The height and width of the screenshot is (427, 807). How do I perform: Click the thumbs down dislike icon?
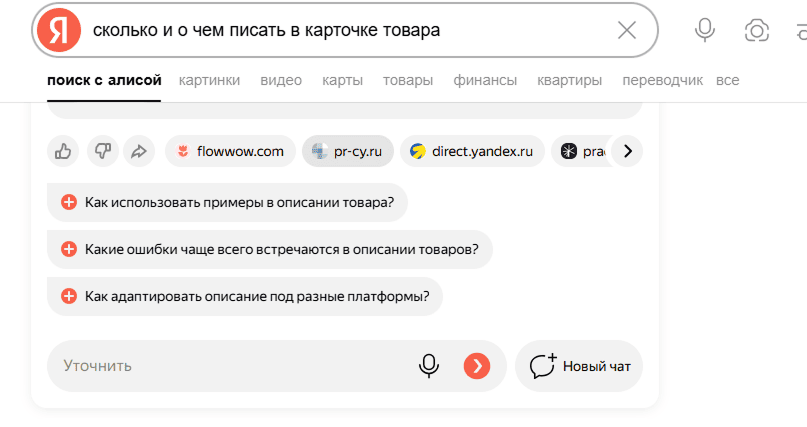click(102, 151)
